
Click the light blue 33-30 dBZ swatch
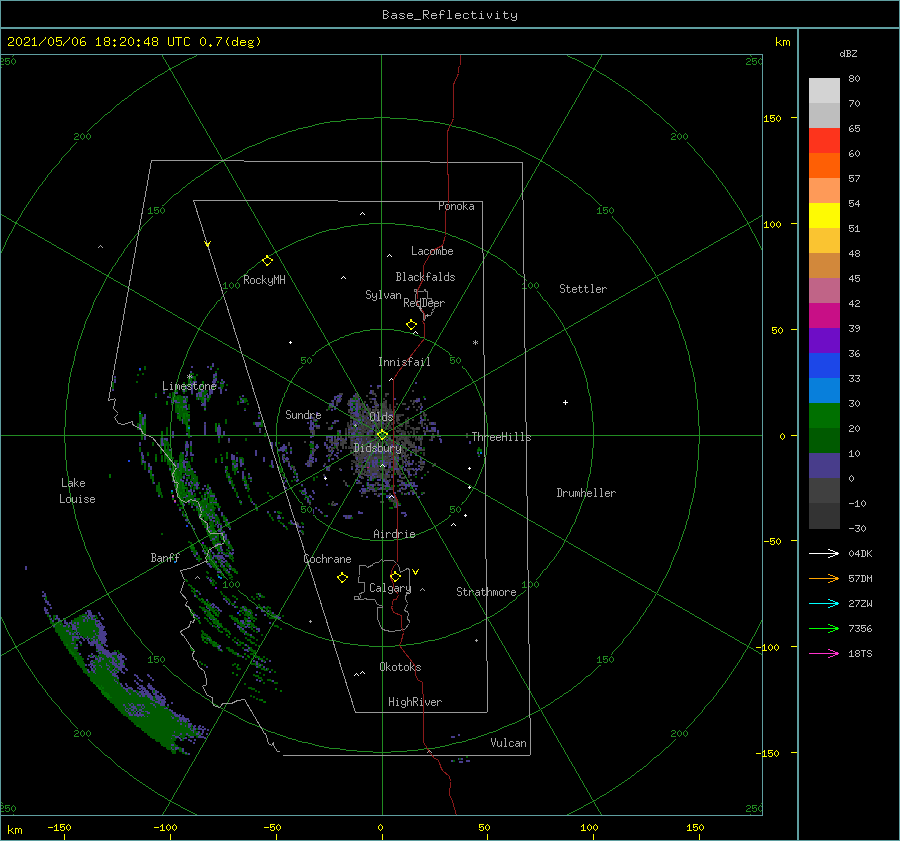pyautogui.click(x=824, y=390)
